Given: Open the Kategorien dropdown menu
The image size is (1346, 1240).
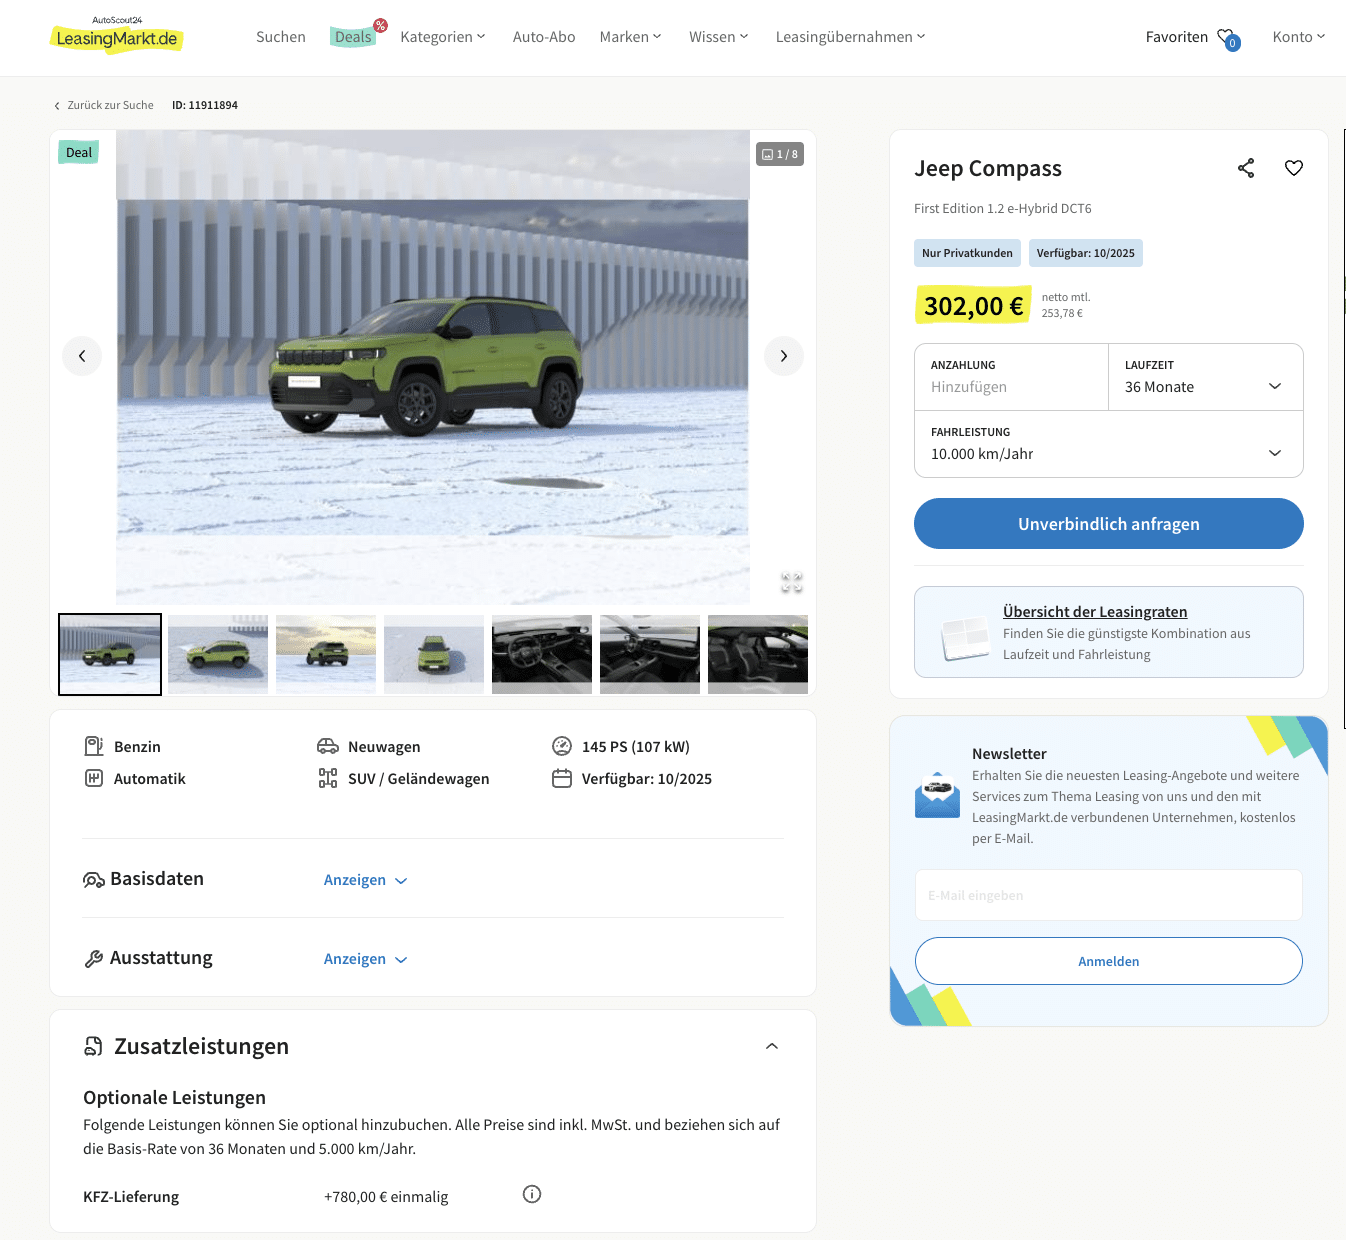Looking at the screenshot, I should pyautogui.click(x=443, y=37).
